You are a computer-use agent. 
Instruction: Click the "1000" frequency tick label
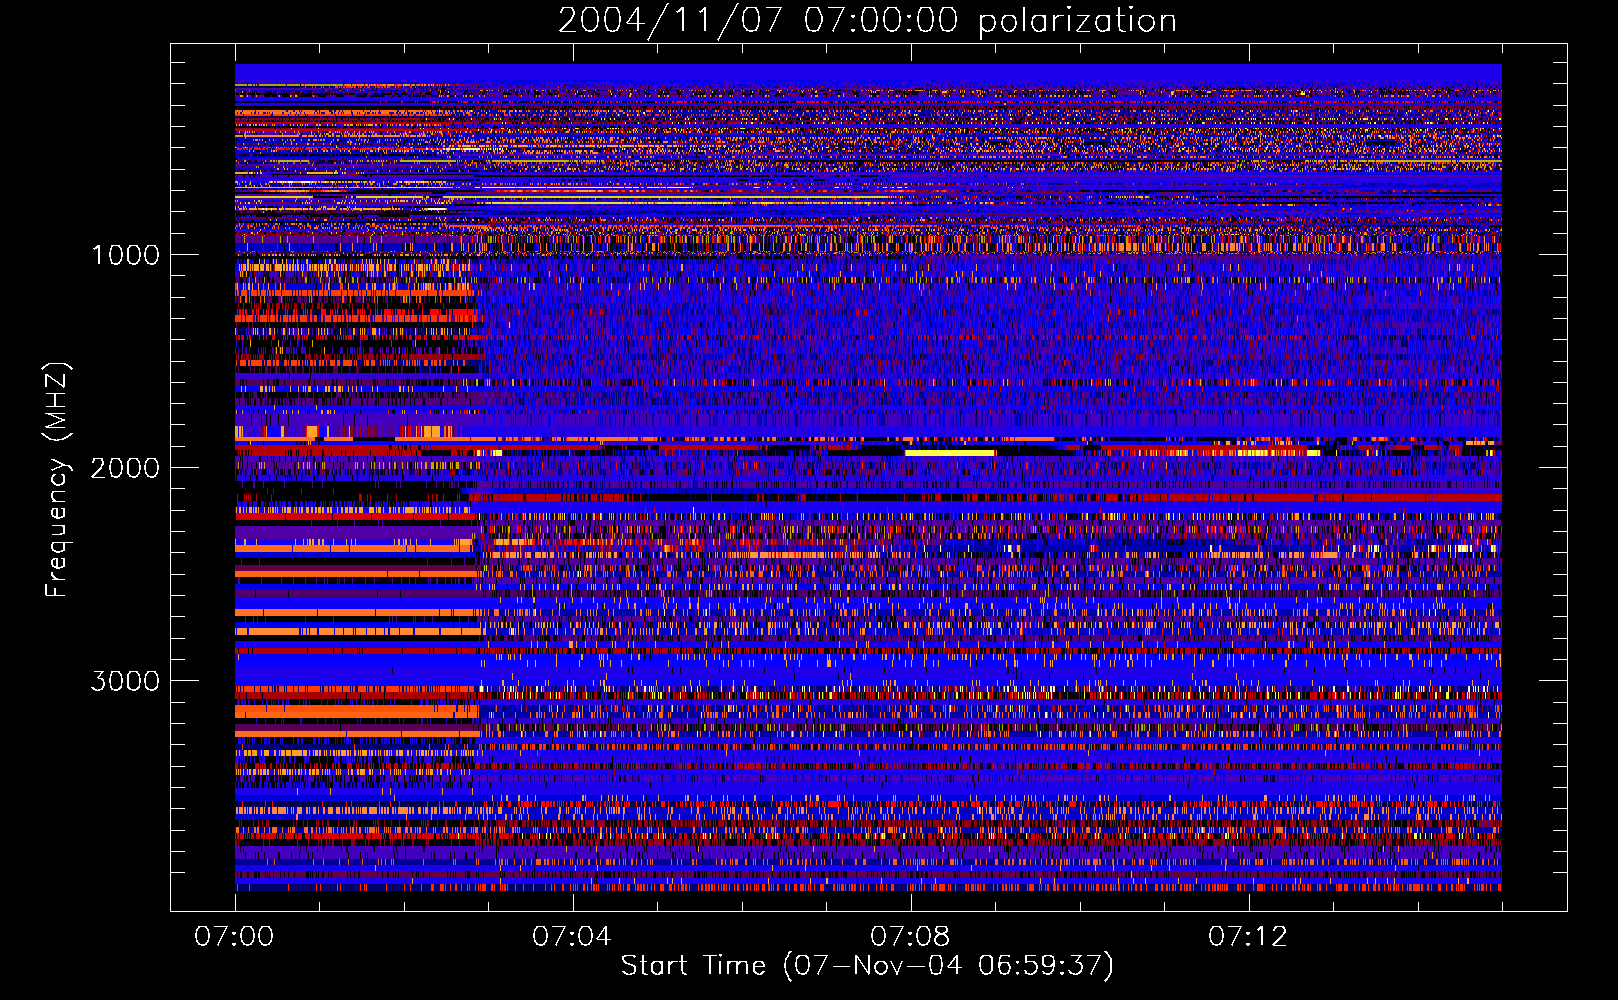tap(125, 255)
